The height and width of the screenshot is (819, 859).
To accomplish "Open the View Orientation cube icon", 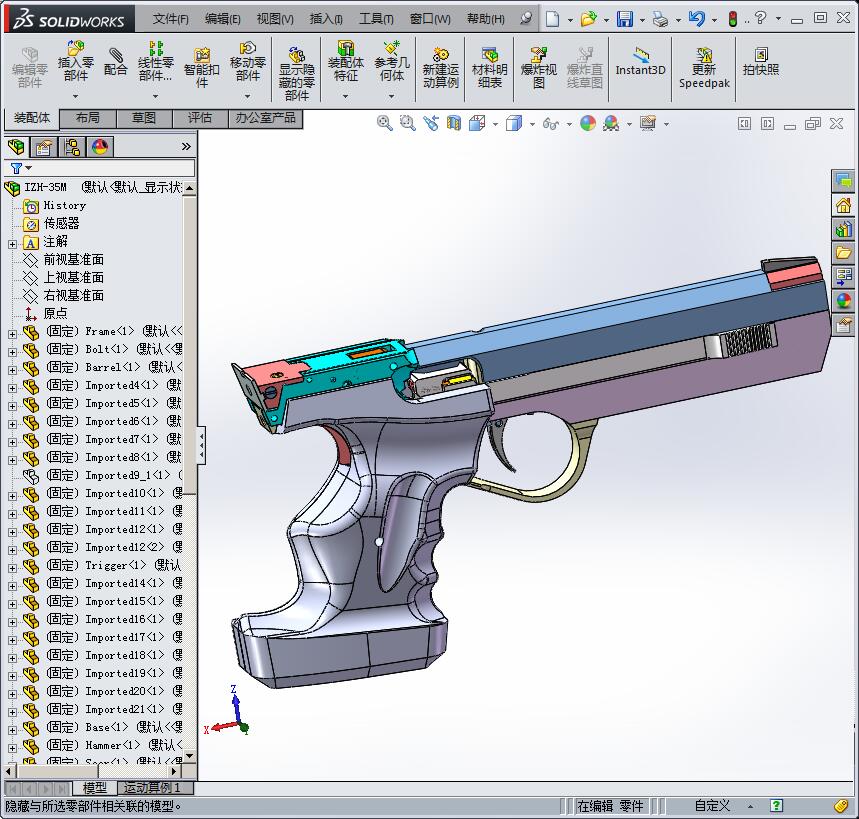I will coord(477,123).
